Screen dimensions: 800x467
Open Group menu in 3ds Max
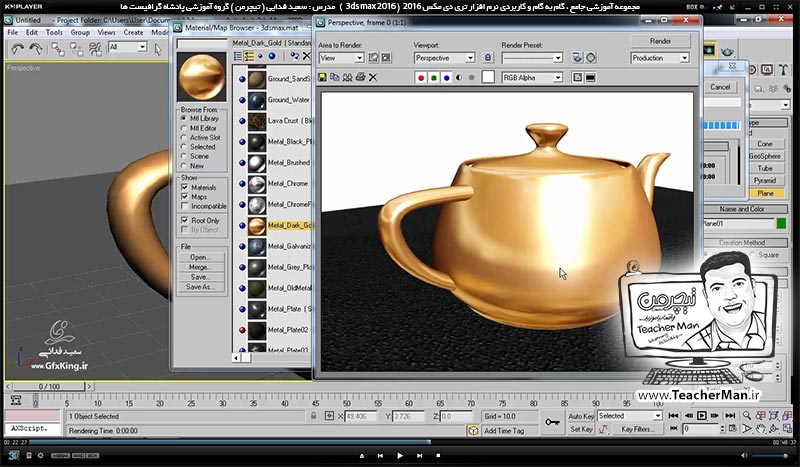pos(80,32)
